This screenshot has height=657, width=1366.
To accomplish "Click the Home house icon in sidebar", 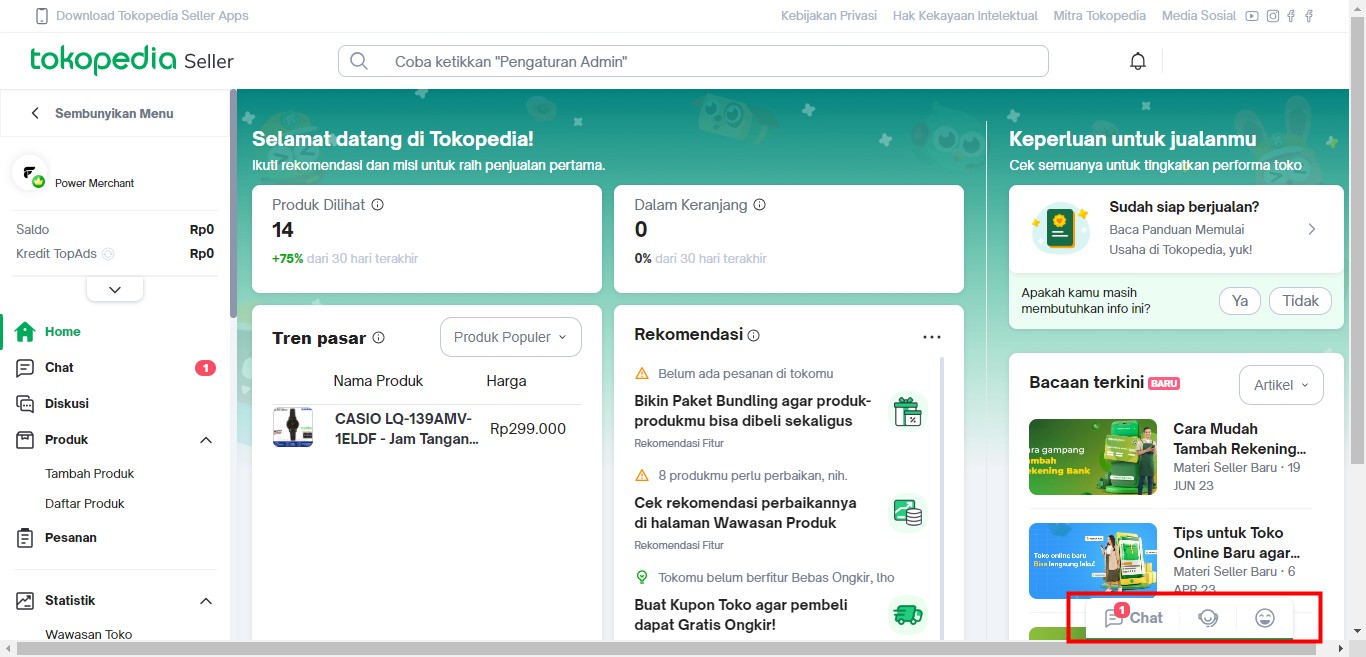I will click(x=26, y=332).
